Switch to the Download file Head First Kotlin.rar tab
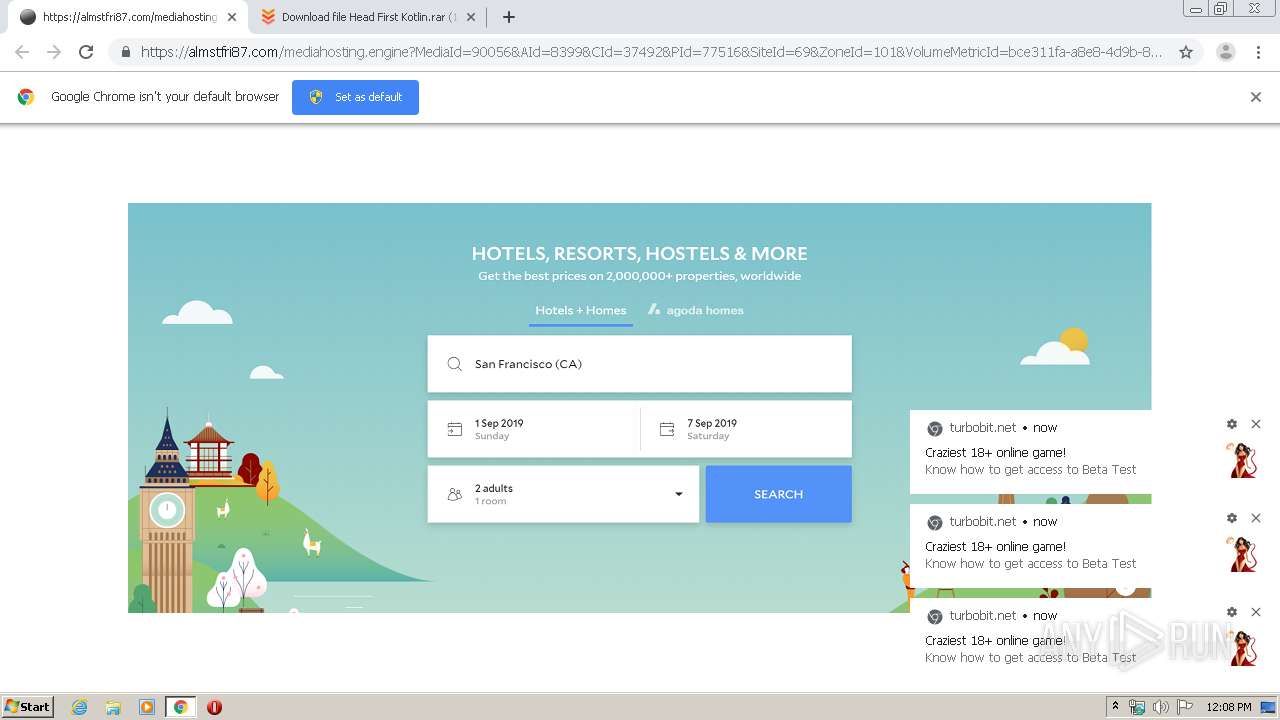The width and height of the screenshot is (1280, 720). pyautogui.click(x=366, y=17)
